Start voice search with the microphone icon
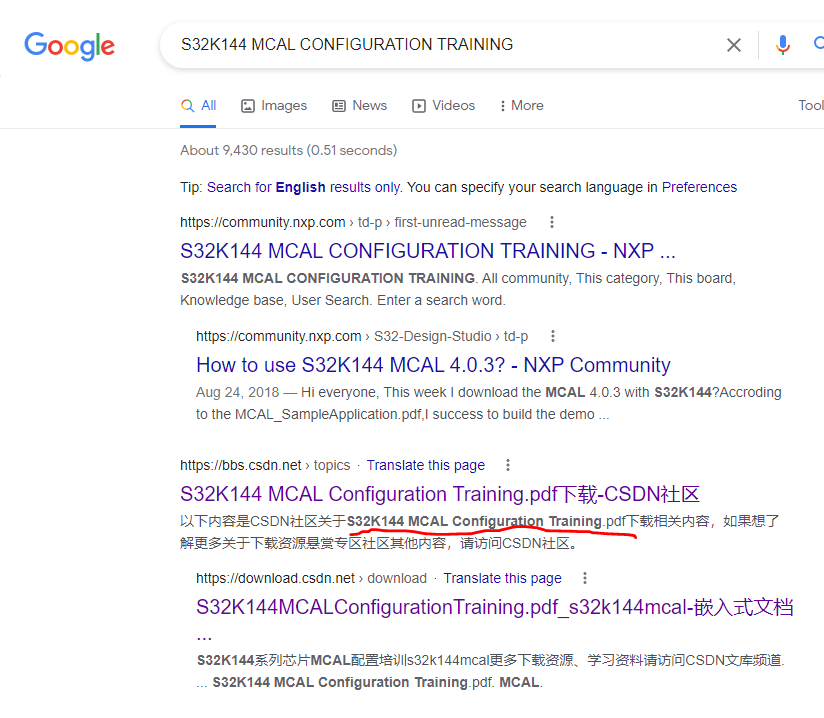The width and height of the screenshot is (824, 718). [782, 45]
